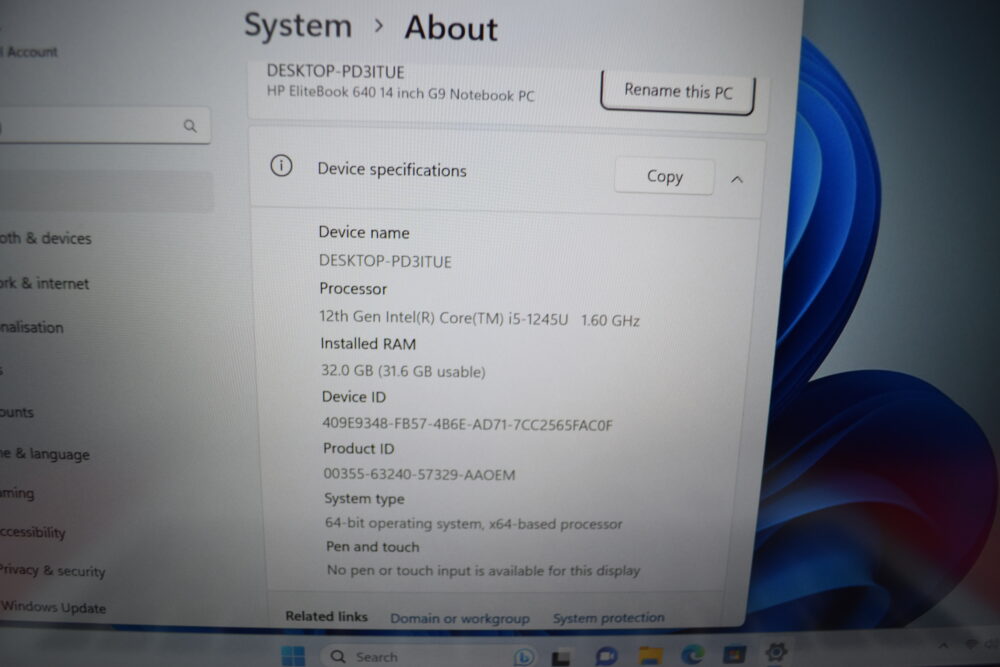Click the Wi-Fi icon in system tray
This screenshot has width=1000, height=667.
coord(971,645)
